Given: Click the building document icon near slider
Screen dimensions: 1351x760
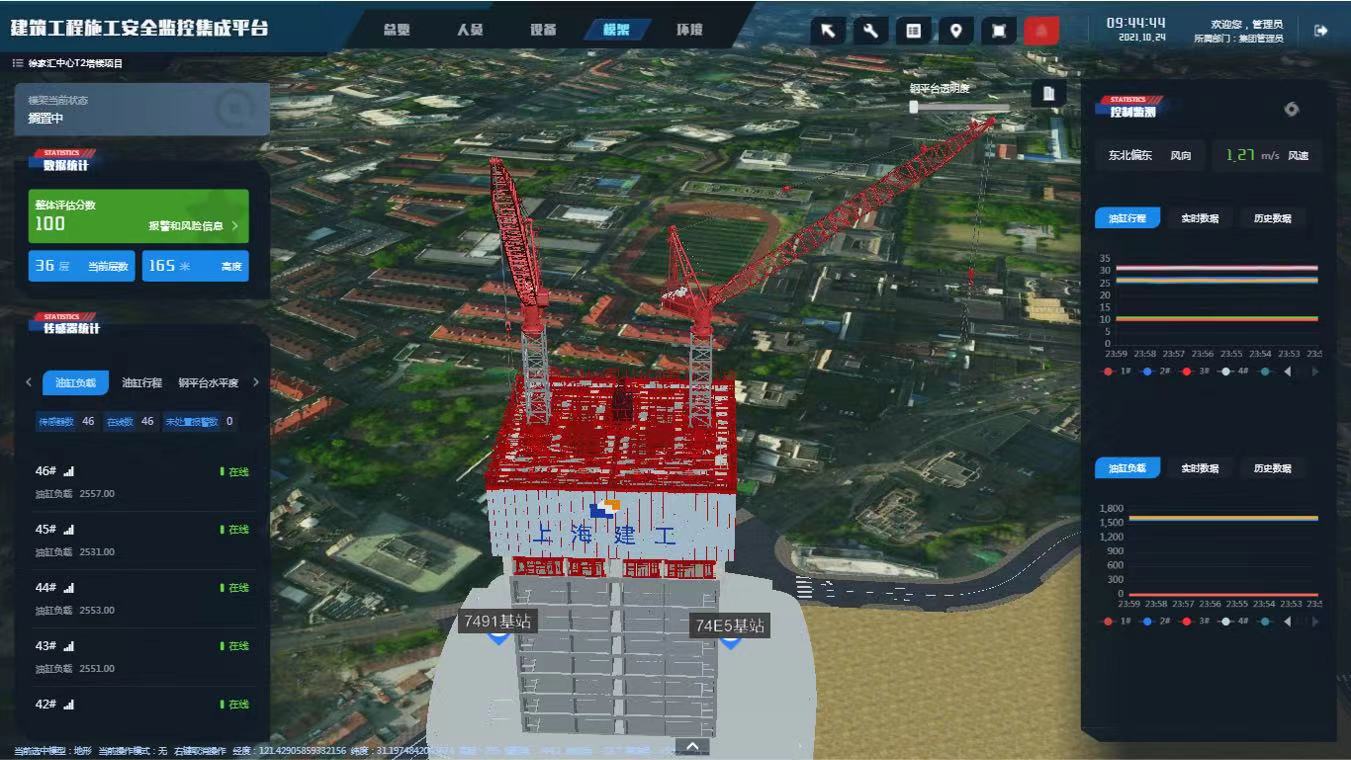Looking at the screenshot, I should point(1048,94).
